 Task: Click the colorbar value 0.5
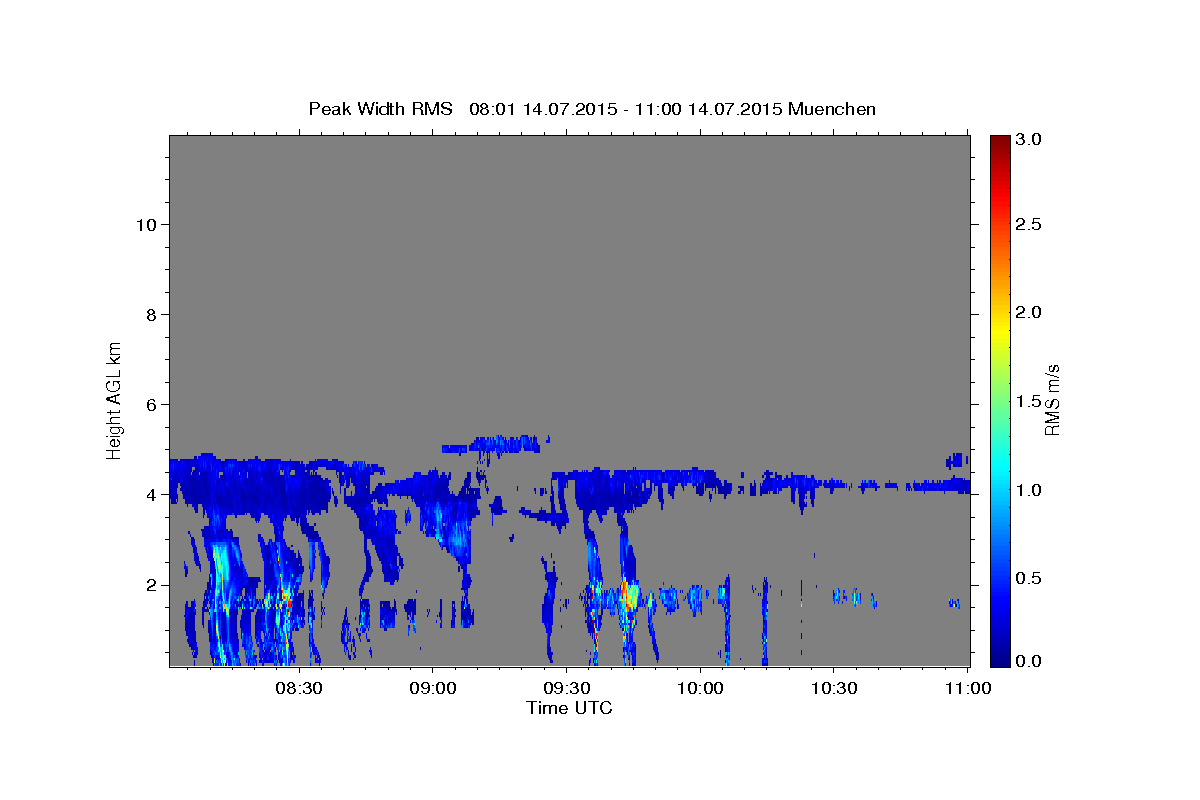click(1030, 577)
